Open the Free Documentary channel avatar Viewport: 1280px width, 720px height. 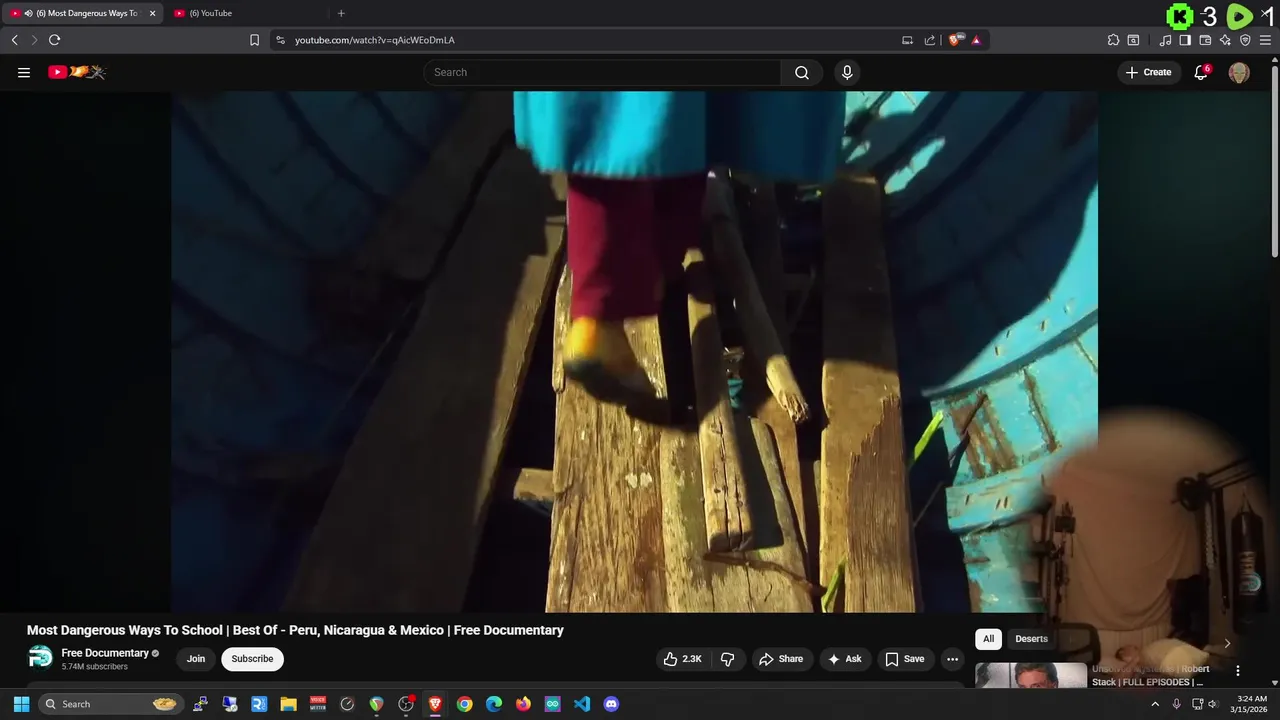coord(40,657)
